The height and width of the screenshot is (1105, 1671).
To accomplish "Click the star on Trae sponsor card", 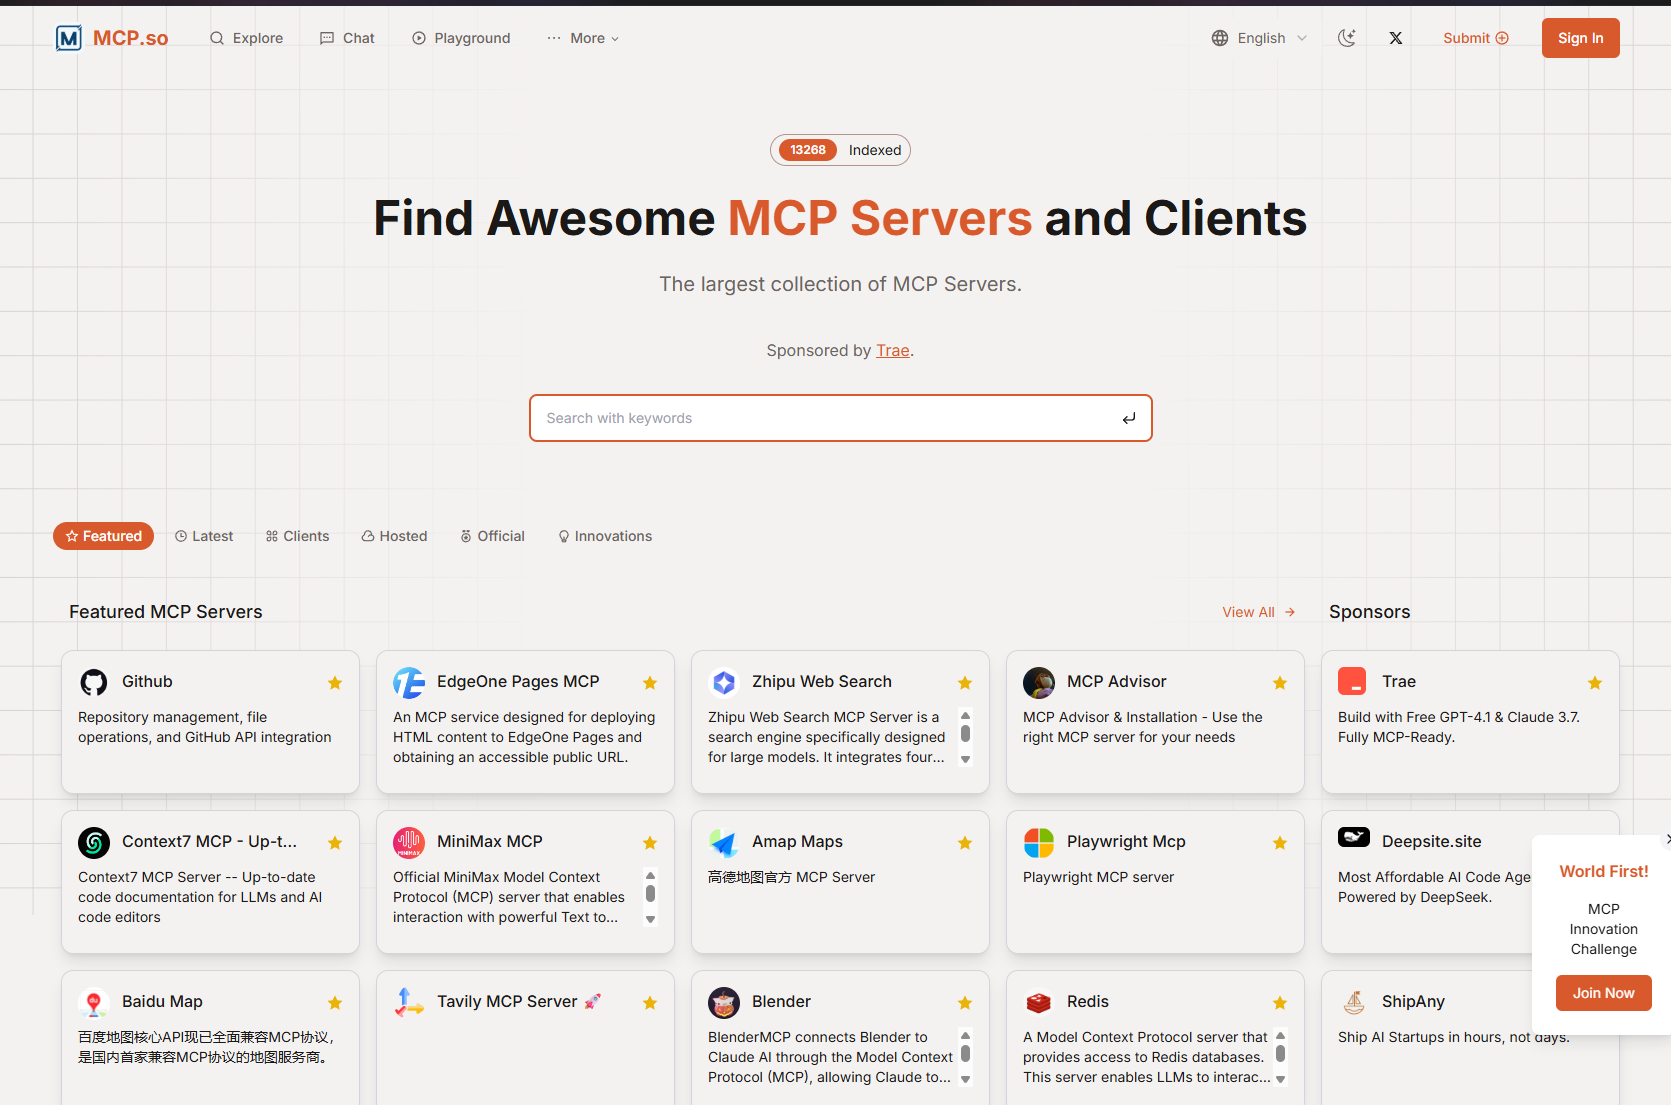I will click(x=1595, y=683).
